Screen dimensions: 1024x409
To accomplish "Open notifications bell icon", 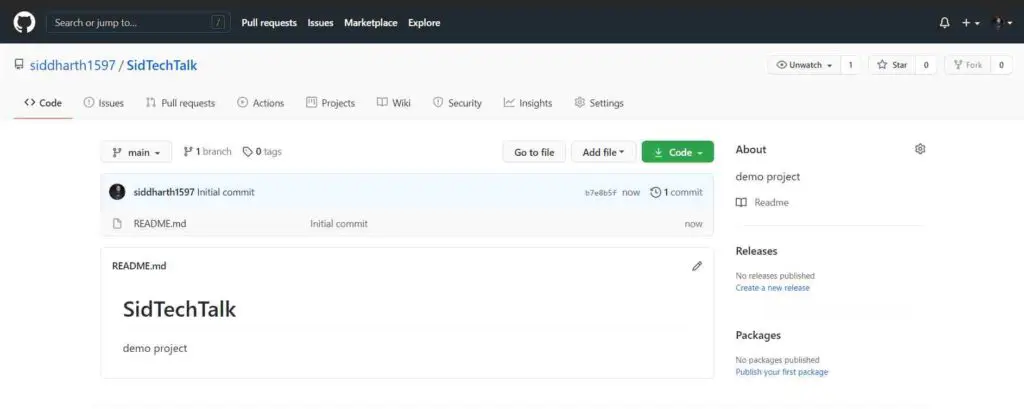I will click(x=944, y=23).
